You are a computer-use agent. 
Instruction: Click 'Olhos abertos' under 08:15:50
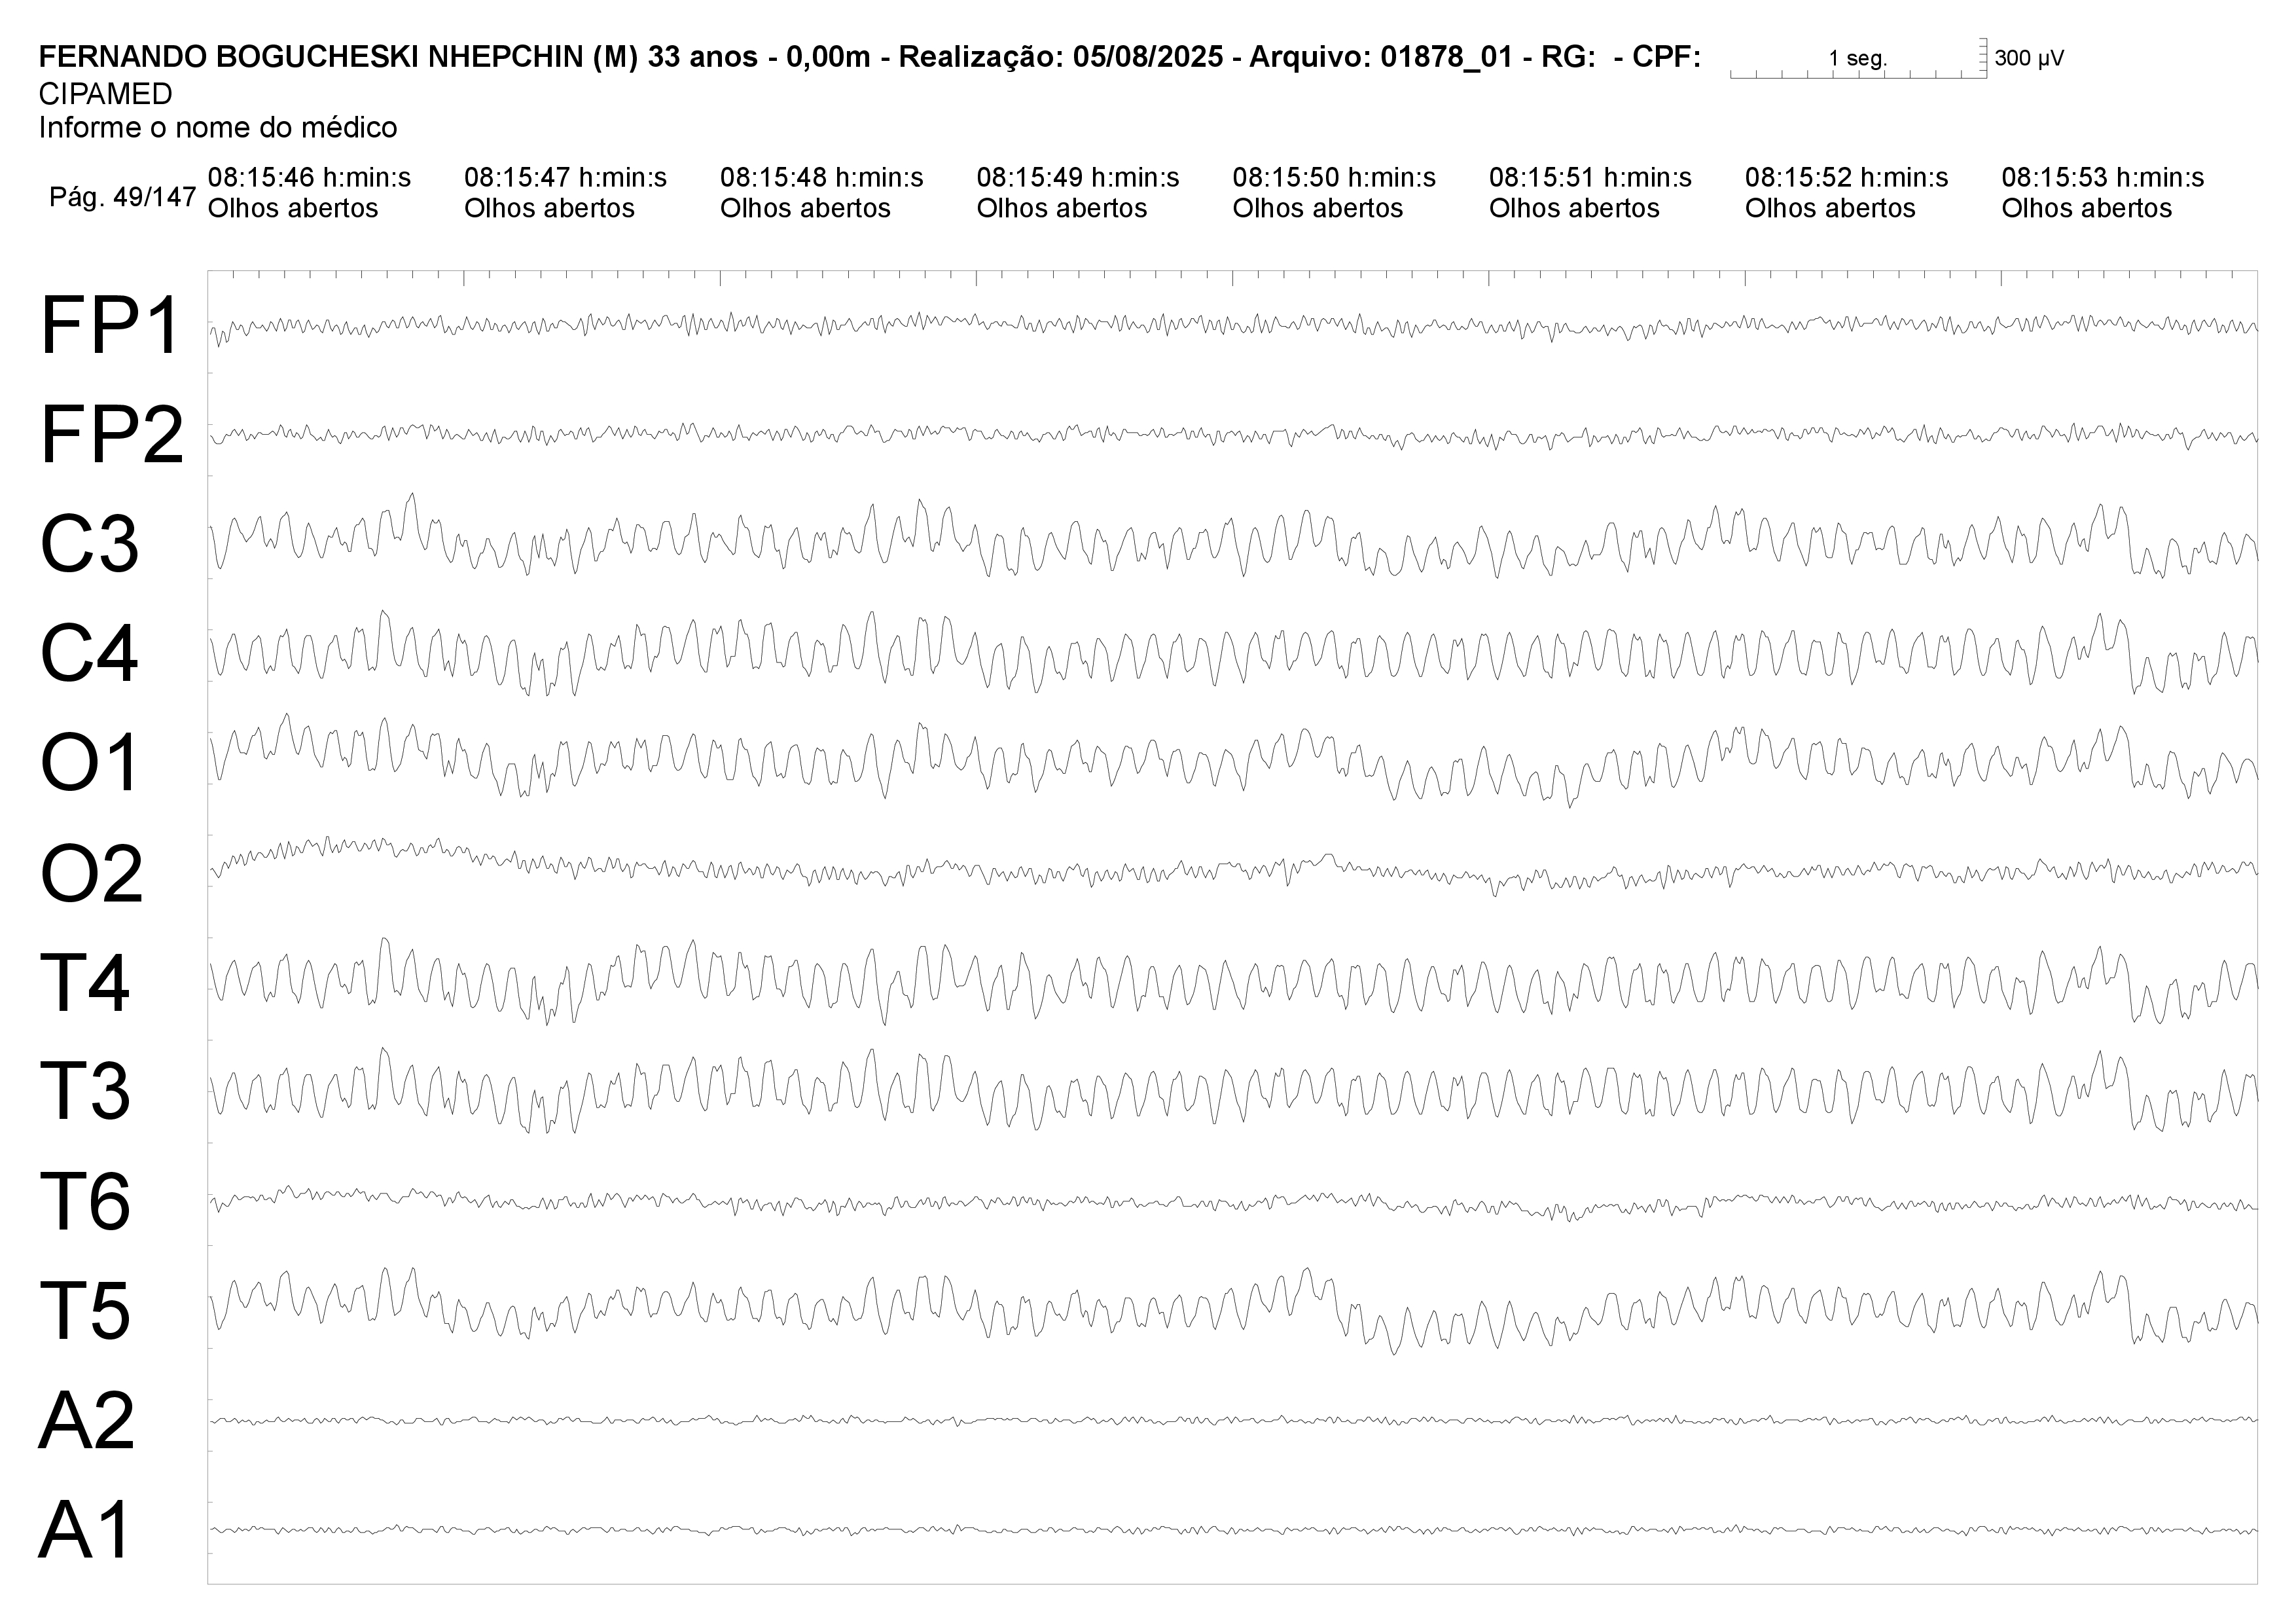click(x=1318, y=209)
